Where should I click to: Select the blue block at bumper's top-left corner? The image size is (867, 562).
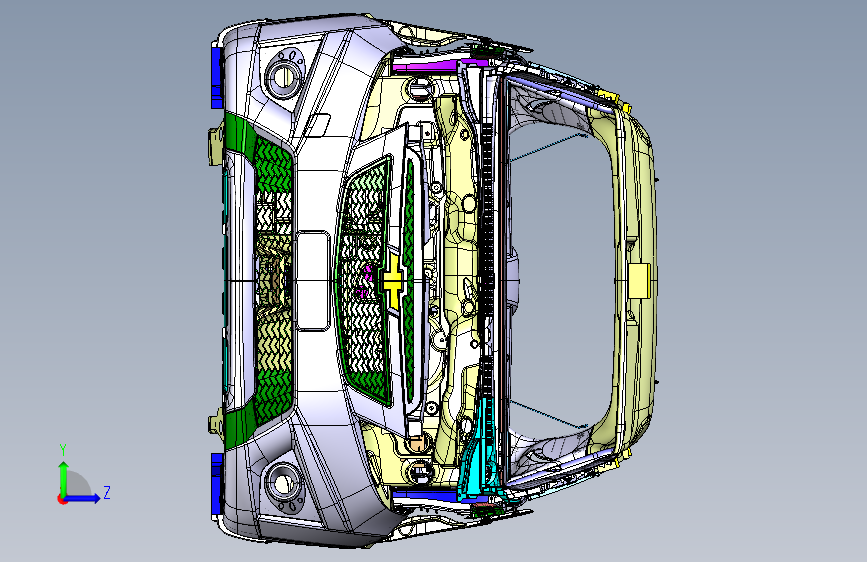(x=217, y=76)
